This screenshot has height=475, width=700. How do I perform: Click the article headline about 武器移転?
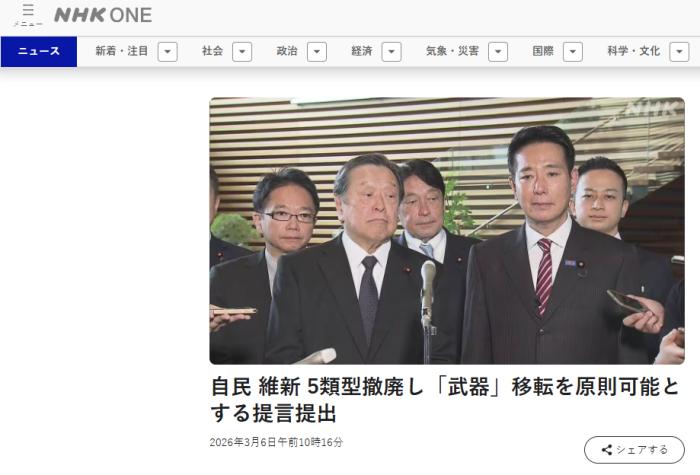point(445,400)
